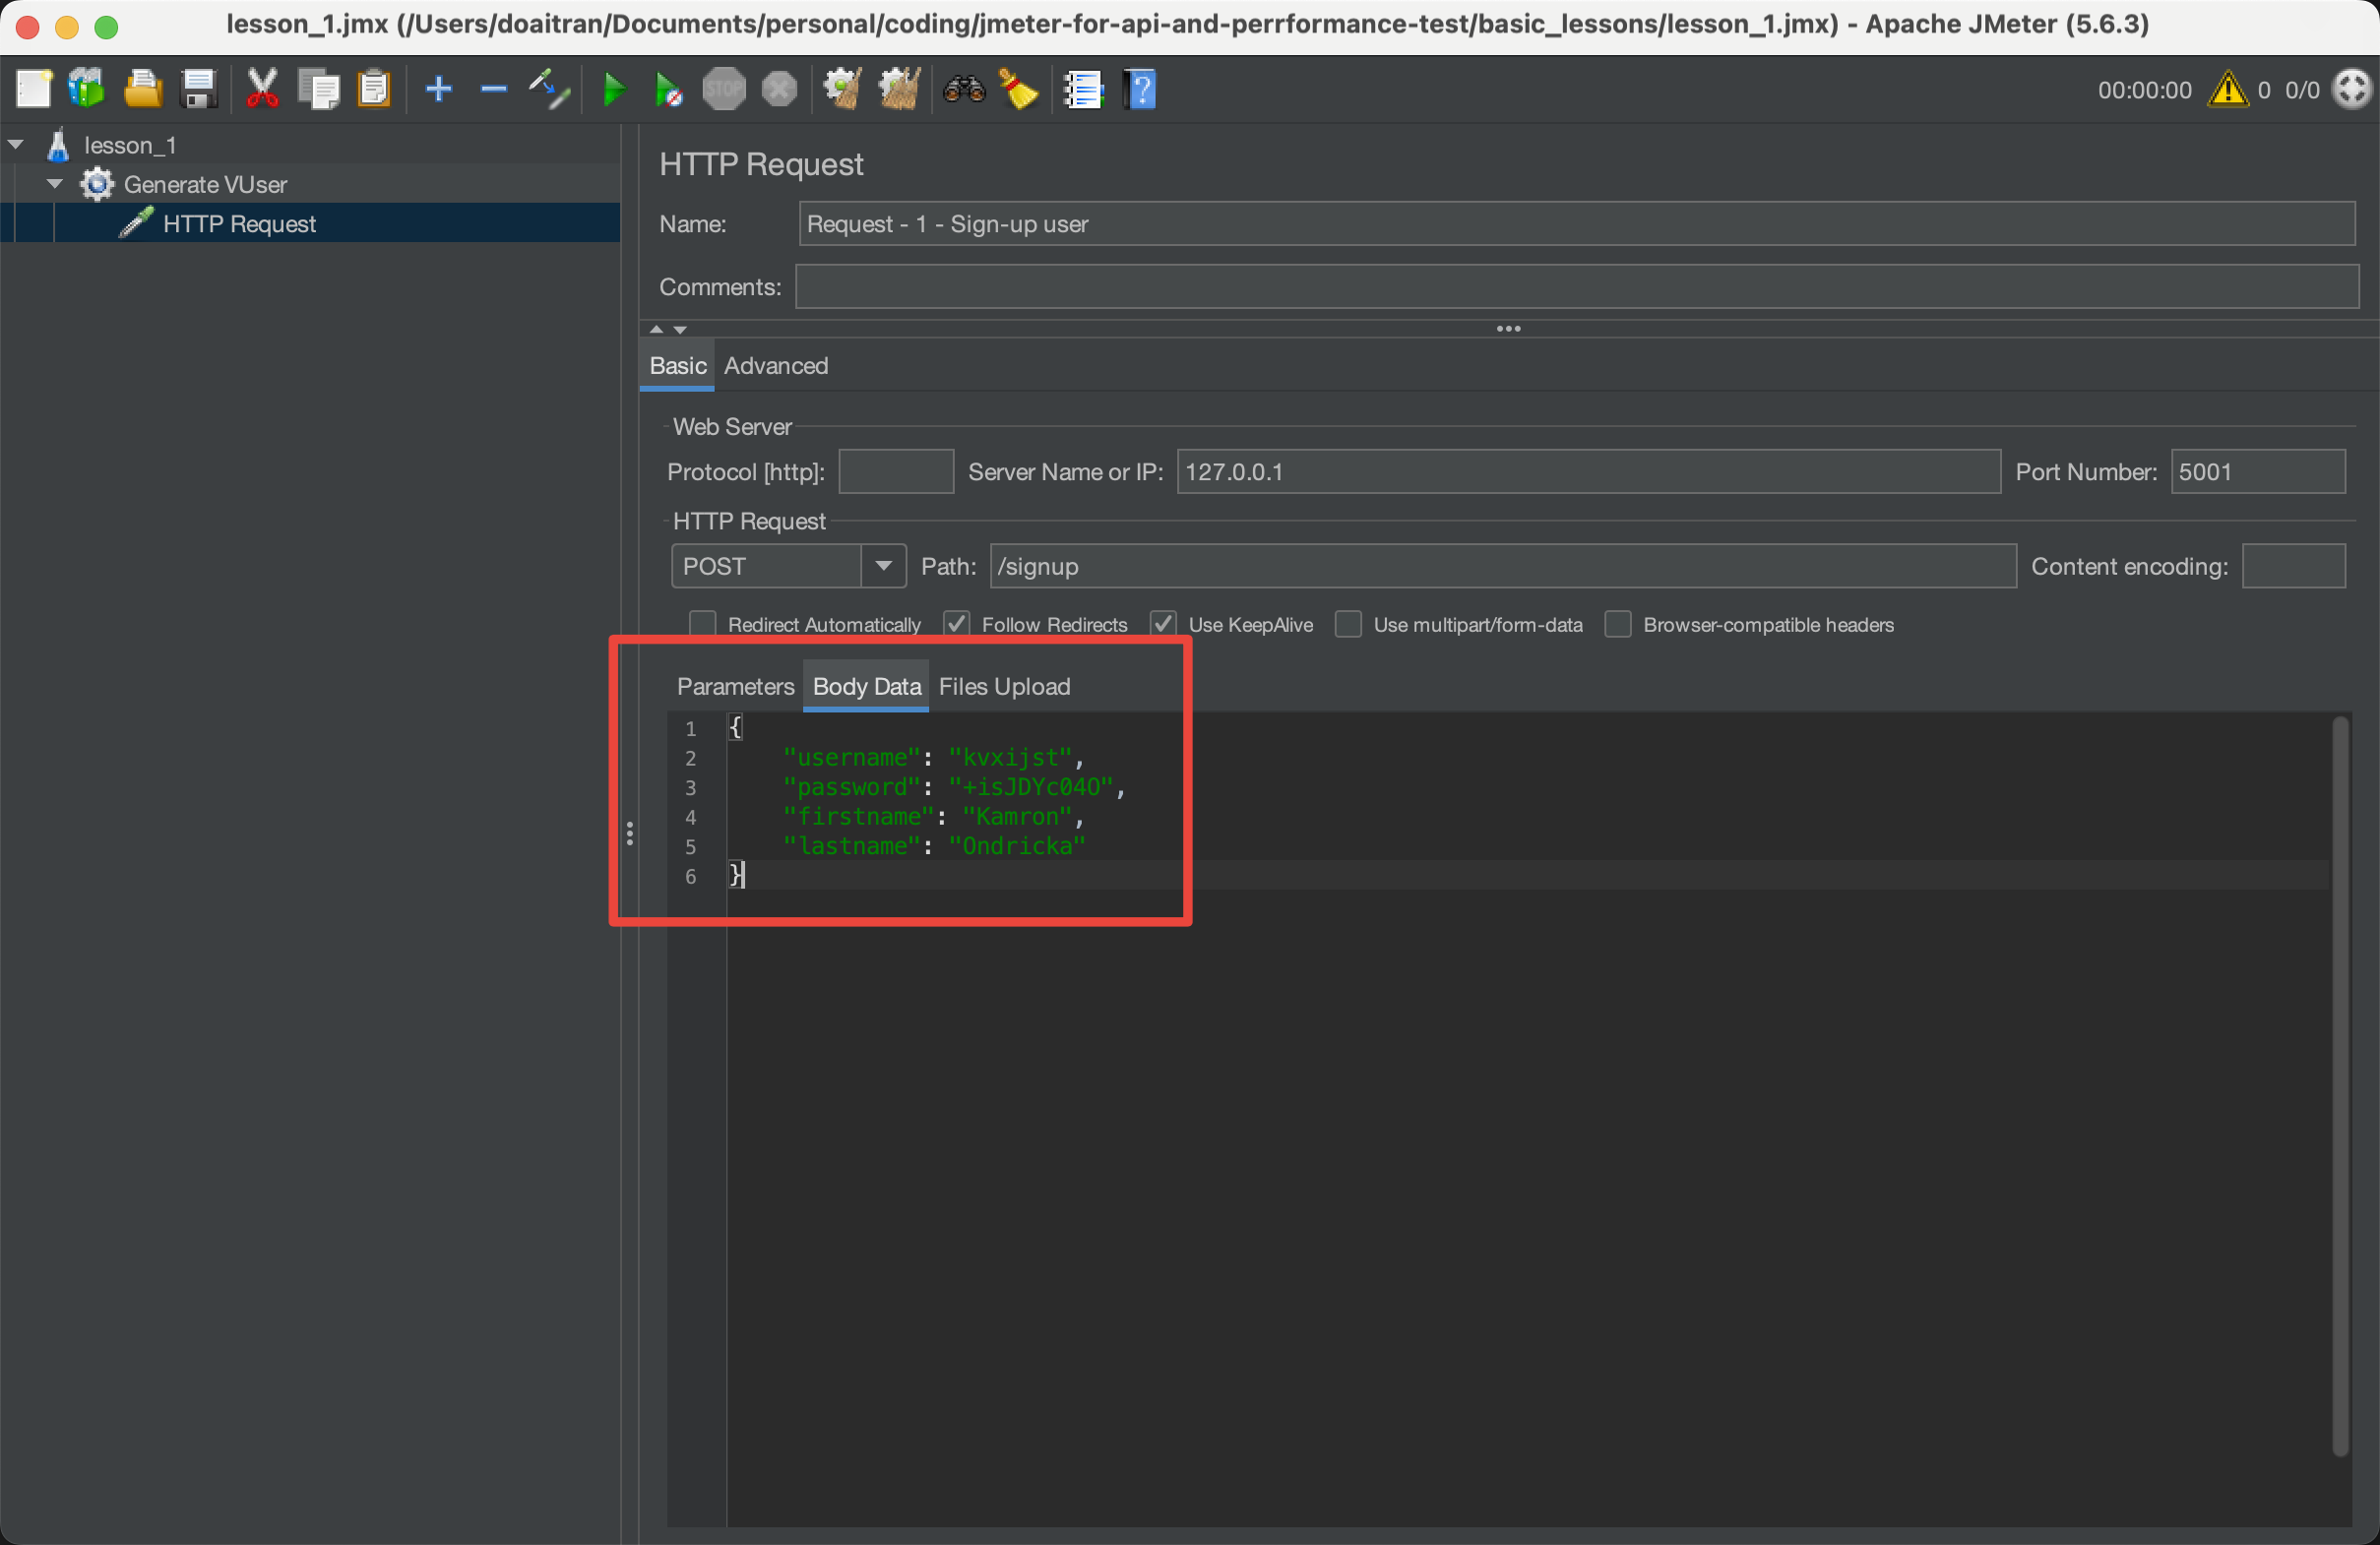This screenshot has height=1545, width=2380.
Task: Click the "username" line in body data
Action: point(932,757)
